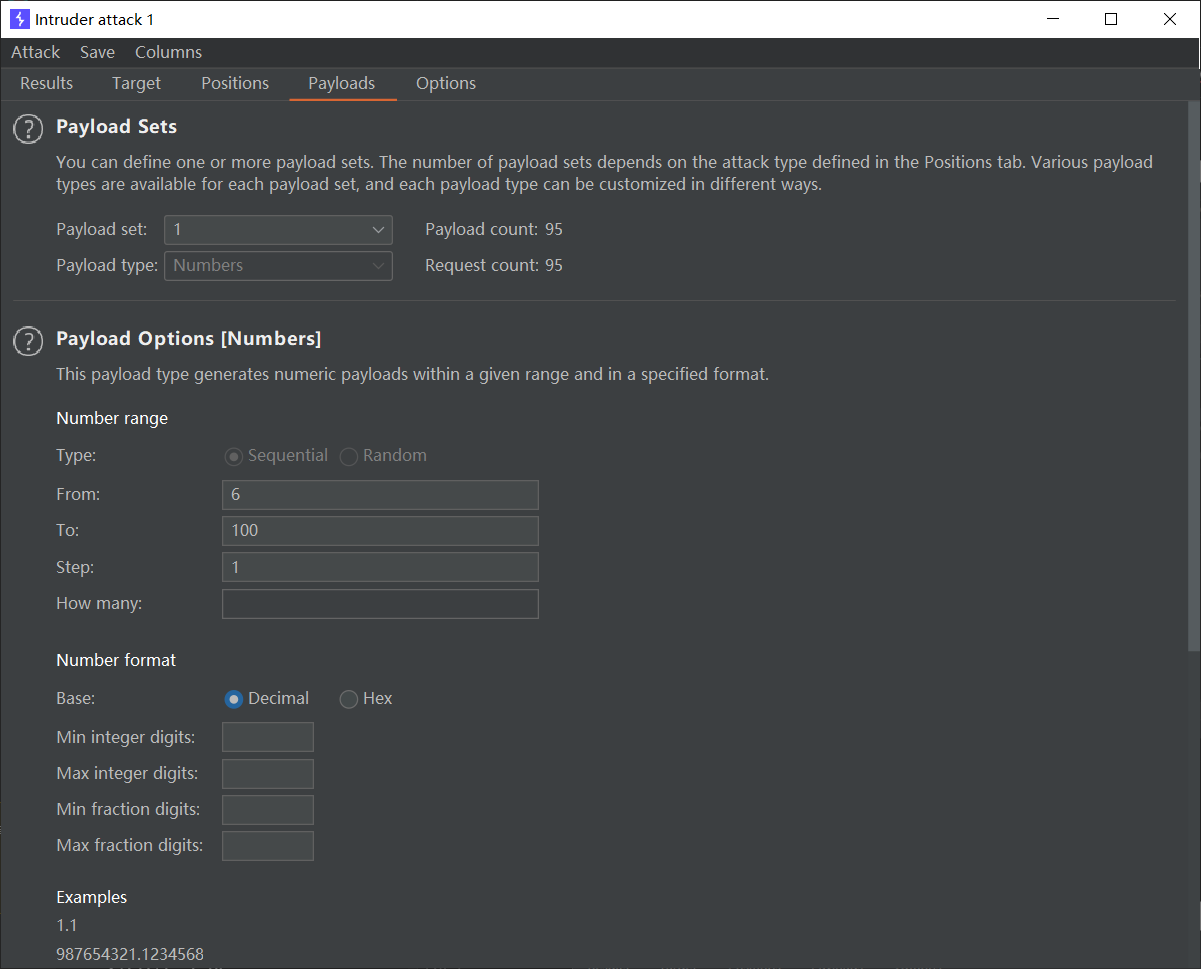Screen dimensions: 1201x969
Task: Switch to the Results tab
Action: coord(46,84)
